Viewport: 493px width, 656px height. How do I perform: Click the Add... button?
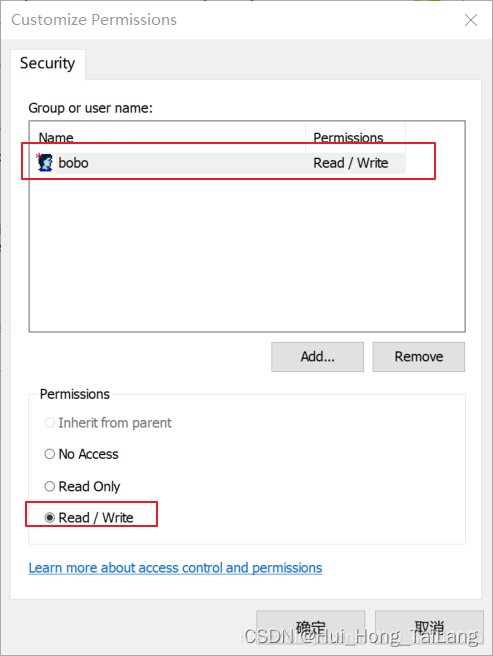(317, 357)
